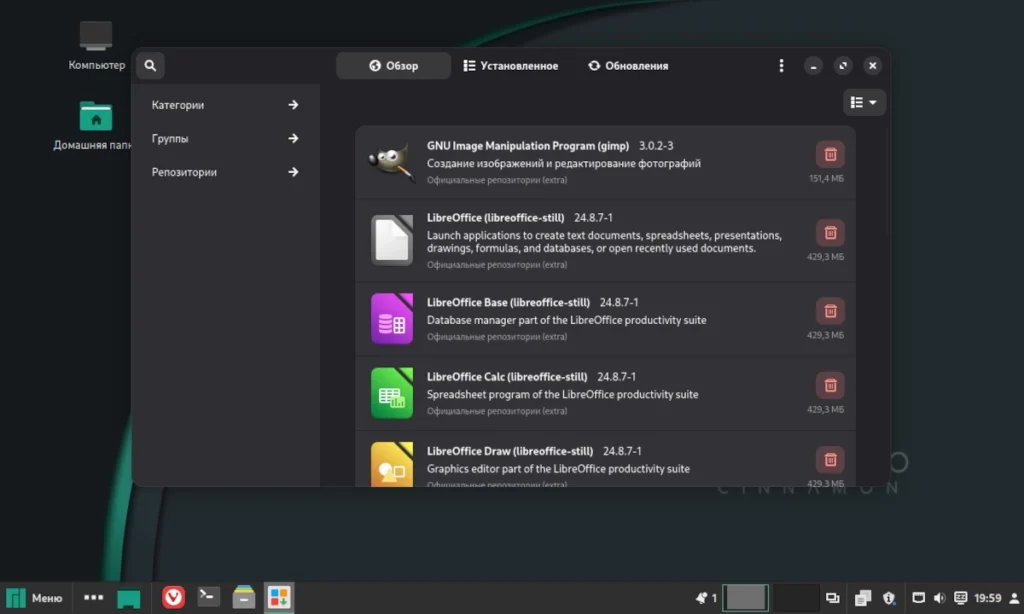This screenshot has height=614, width=1024.
Task: Open the Меню start button in the taskbar
Action: click(x=34, y=598)
